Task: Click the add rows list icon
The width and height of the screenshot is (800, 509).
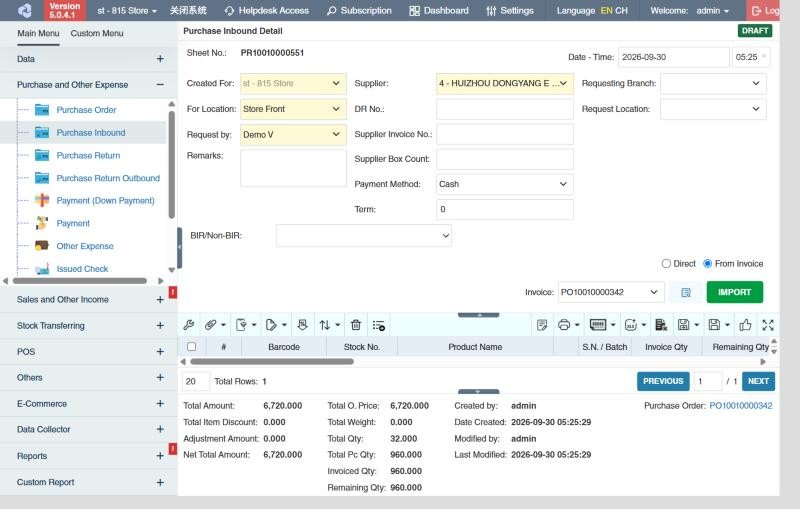Action: pyautogui.click(x=379, y=325)
